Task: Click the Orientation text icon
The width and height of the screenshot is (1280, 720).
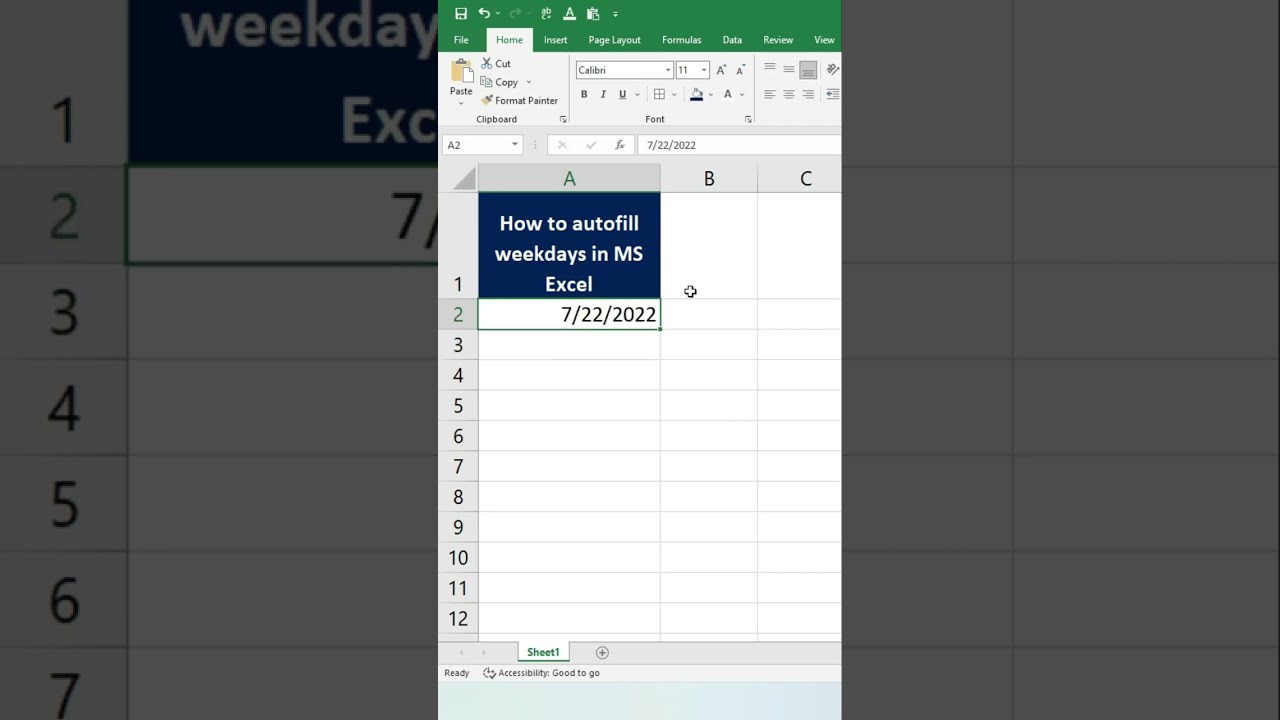Action: (x=832, y=69)
